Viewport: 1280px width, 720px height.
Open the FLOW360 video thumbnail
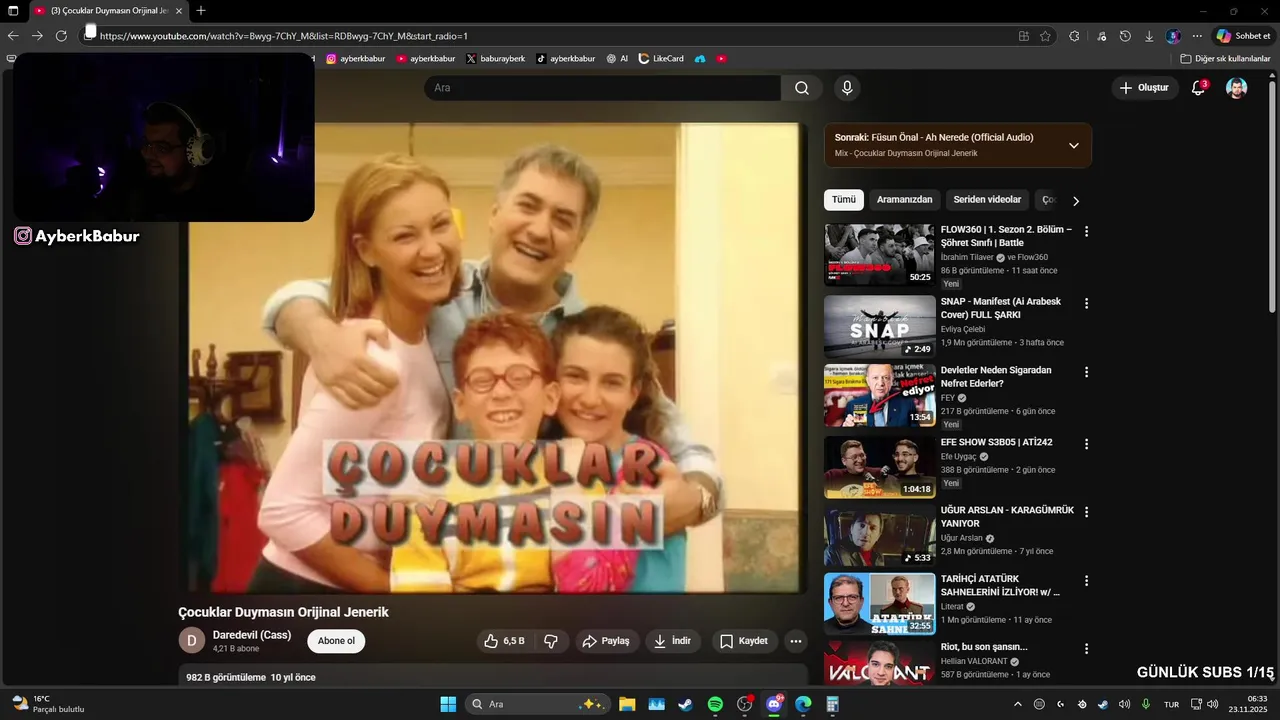[x=880, y=254]
